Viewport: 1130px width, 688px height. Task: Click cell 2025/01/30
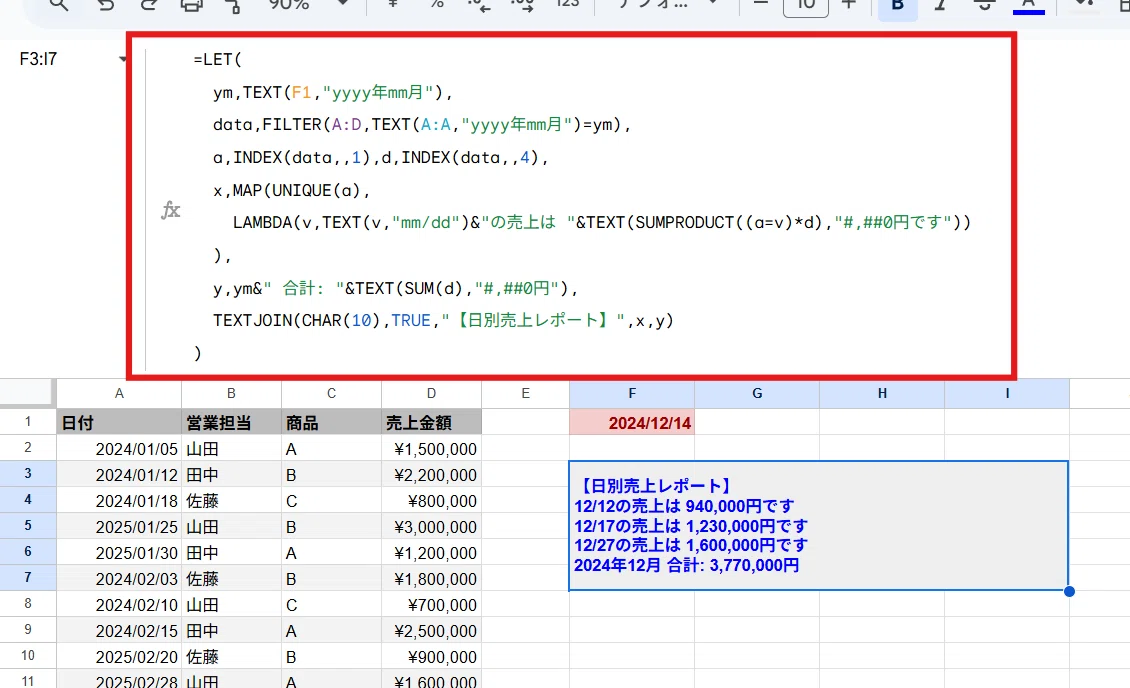[x=119, y=553]
